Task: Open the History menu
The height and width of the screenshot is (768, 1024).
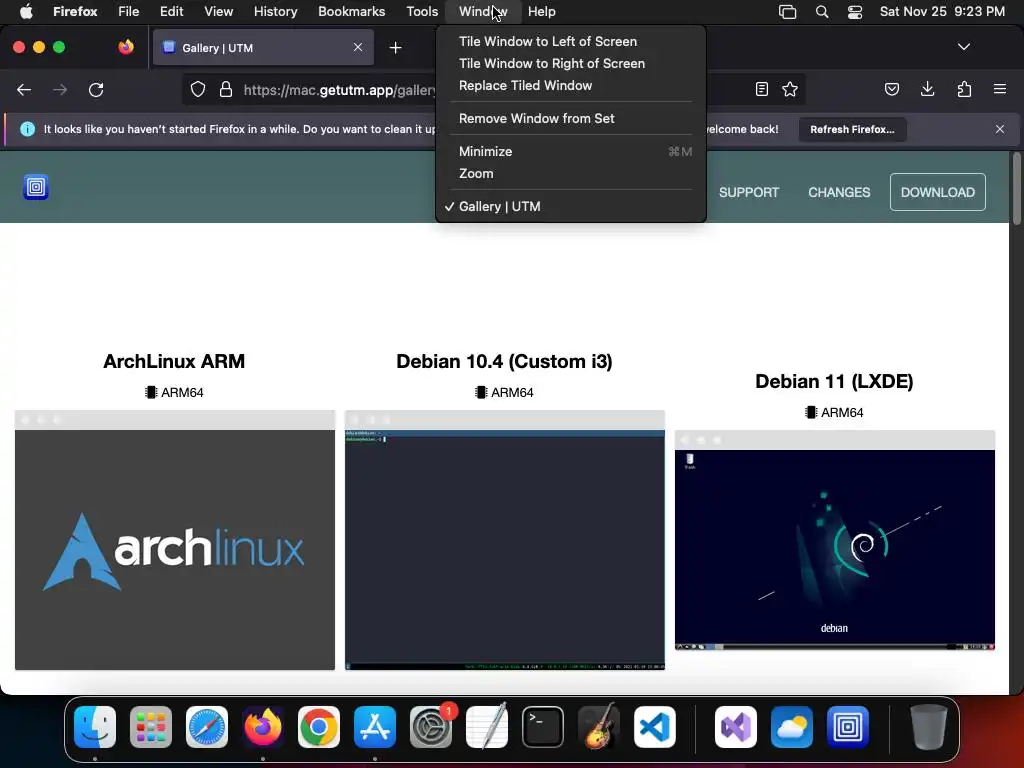Action: pos(276,12)
